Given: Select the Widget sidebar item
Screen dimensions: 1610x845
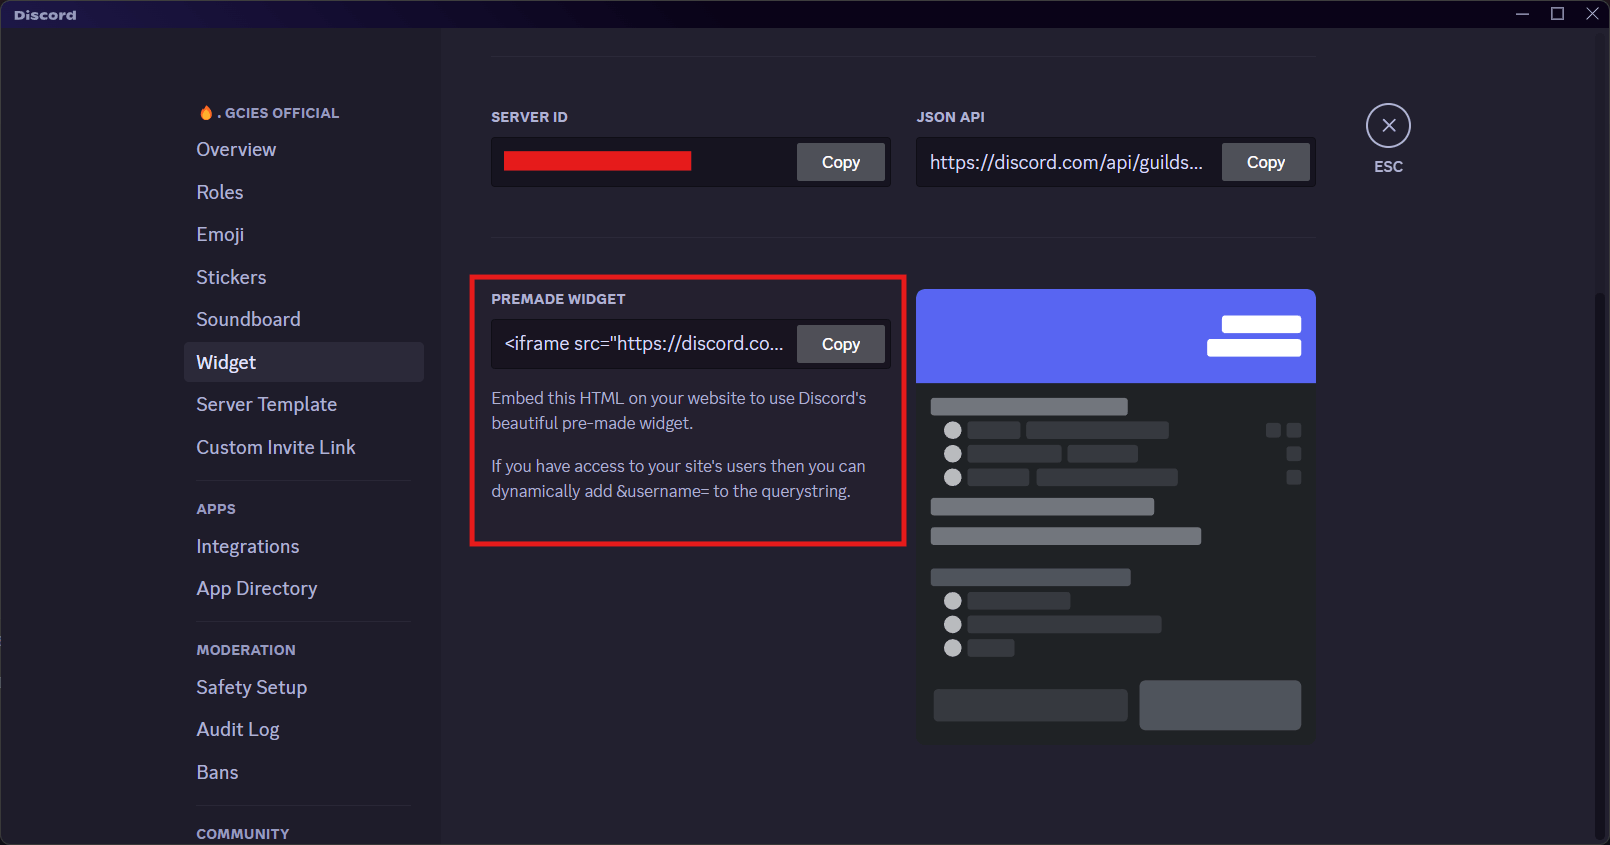Looking at the screenshot, I should (x=304, y=362).
